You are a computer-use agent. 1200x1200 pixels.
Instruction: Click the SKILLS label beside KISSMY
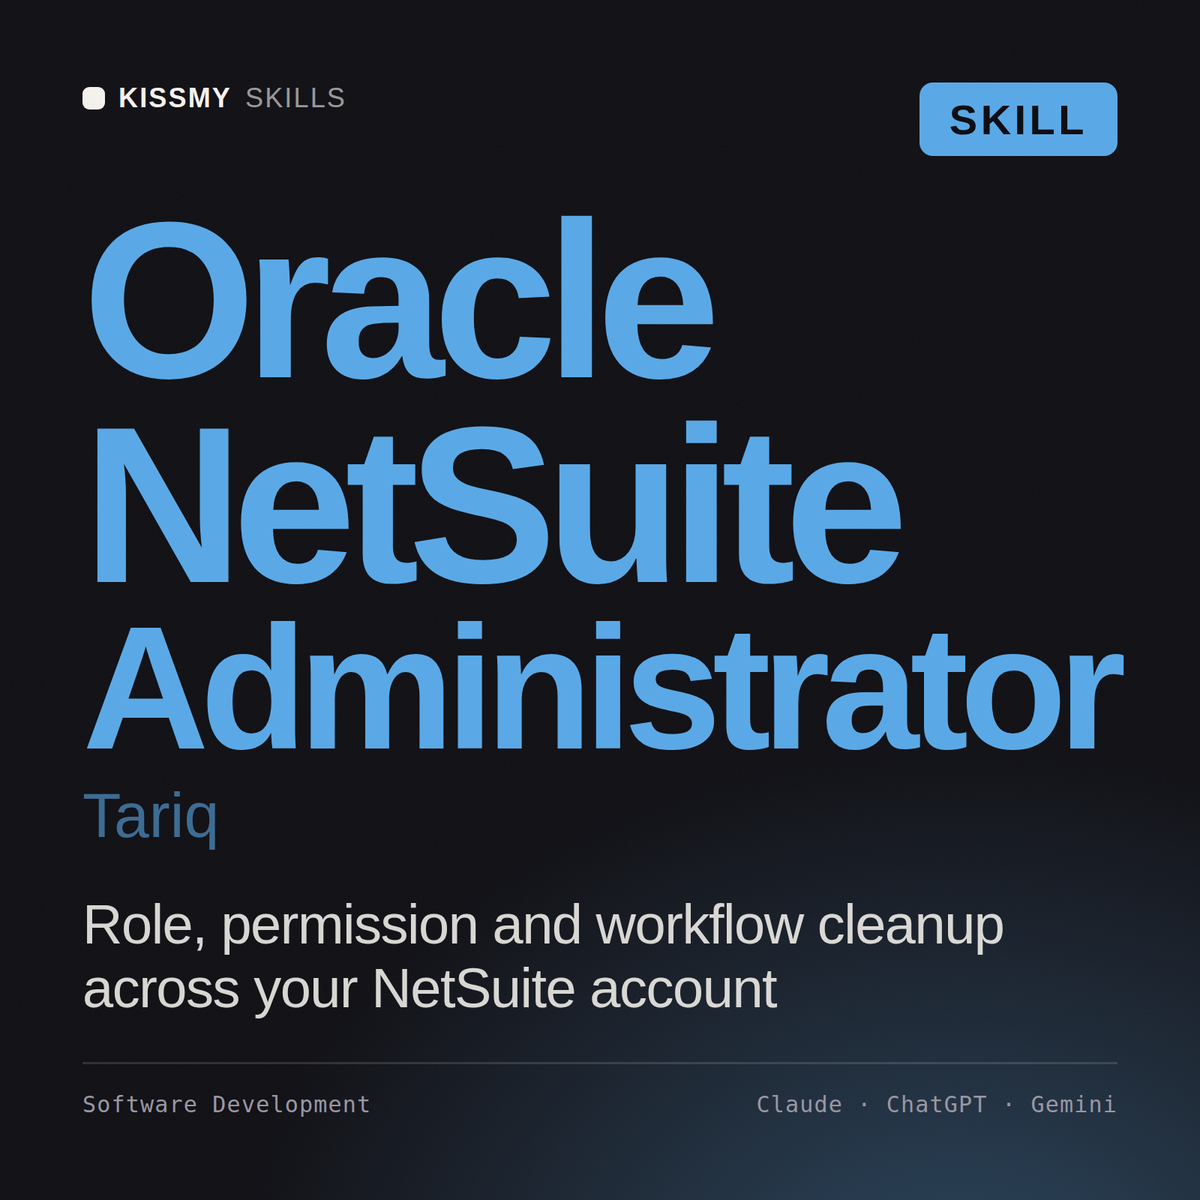coord(295,98)
